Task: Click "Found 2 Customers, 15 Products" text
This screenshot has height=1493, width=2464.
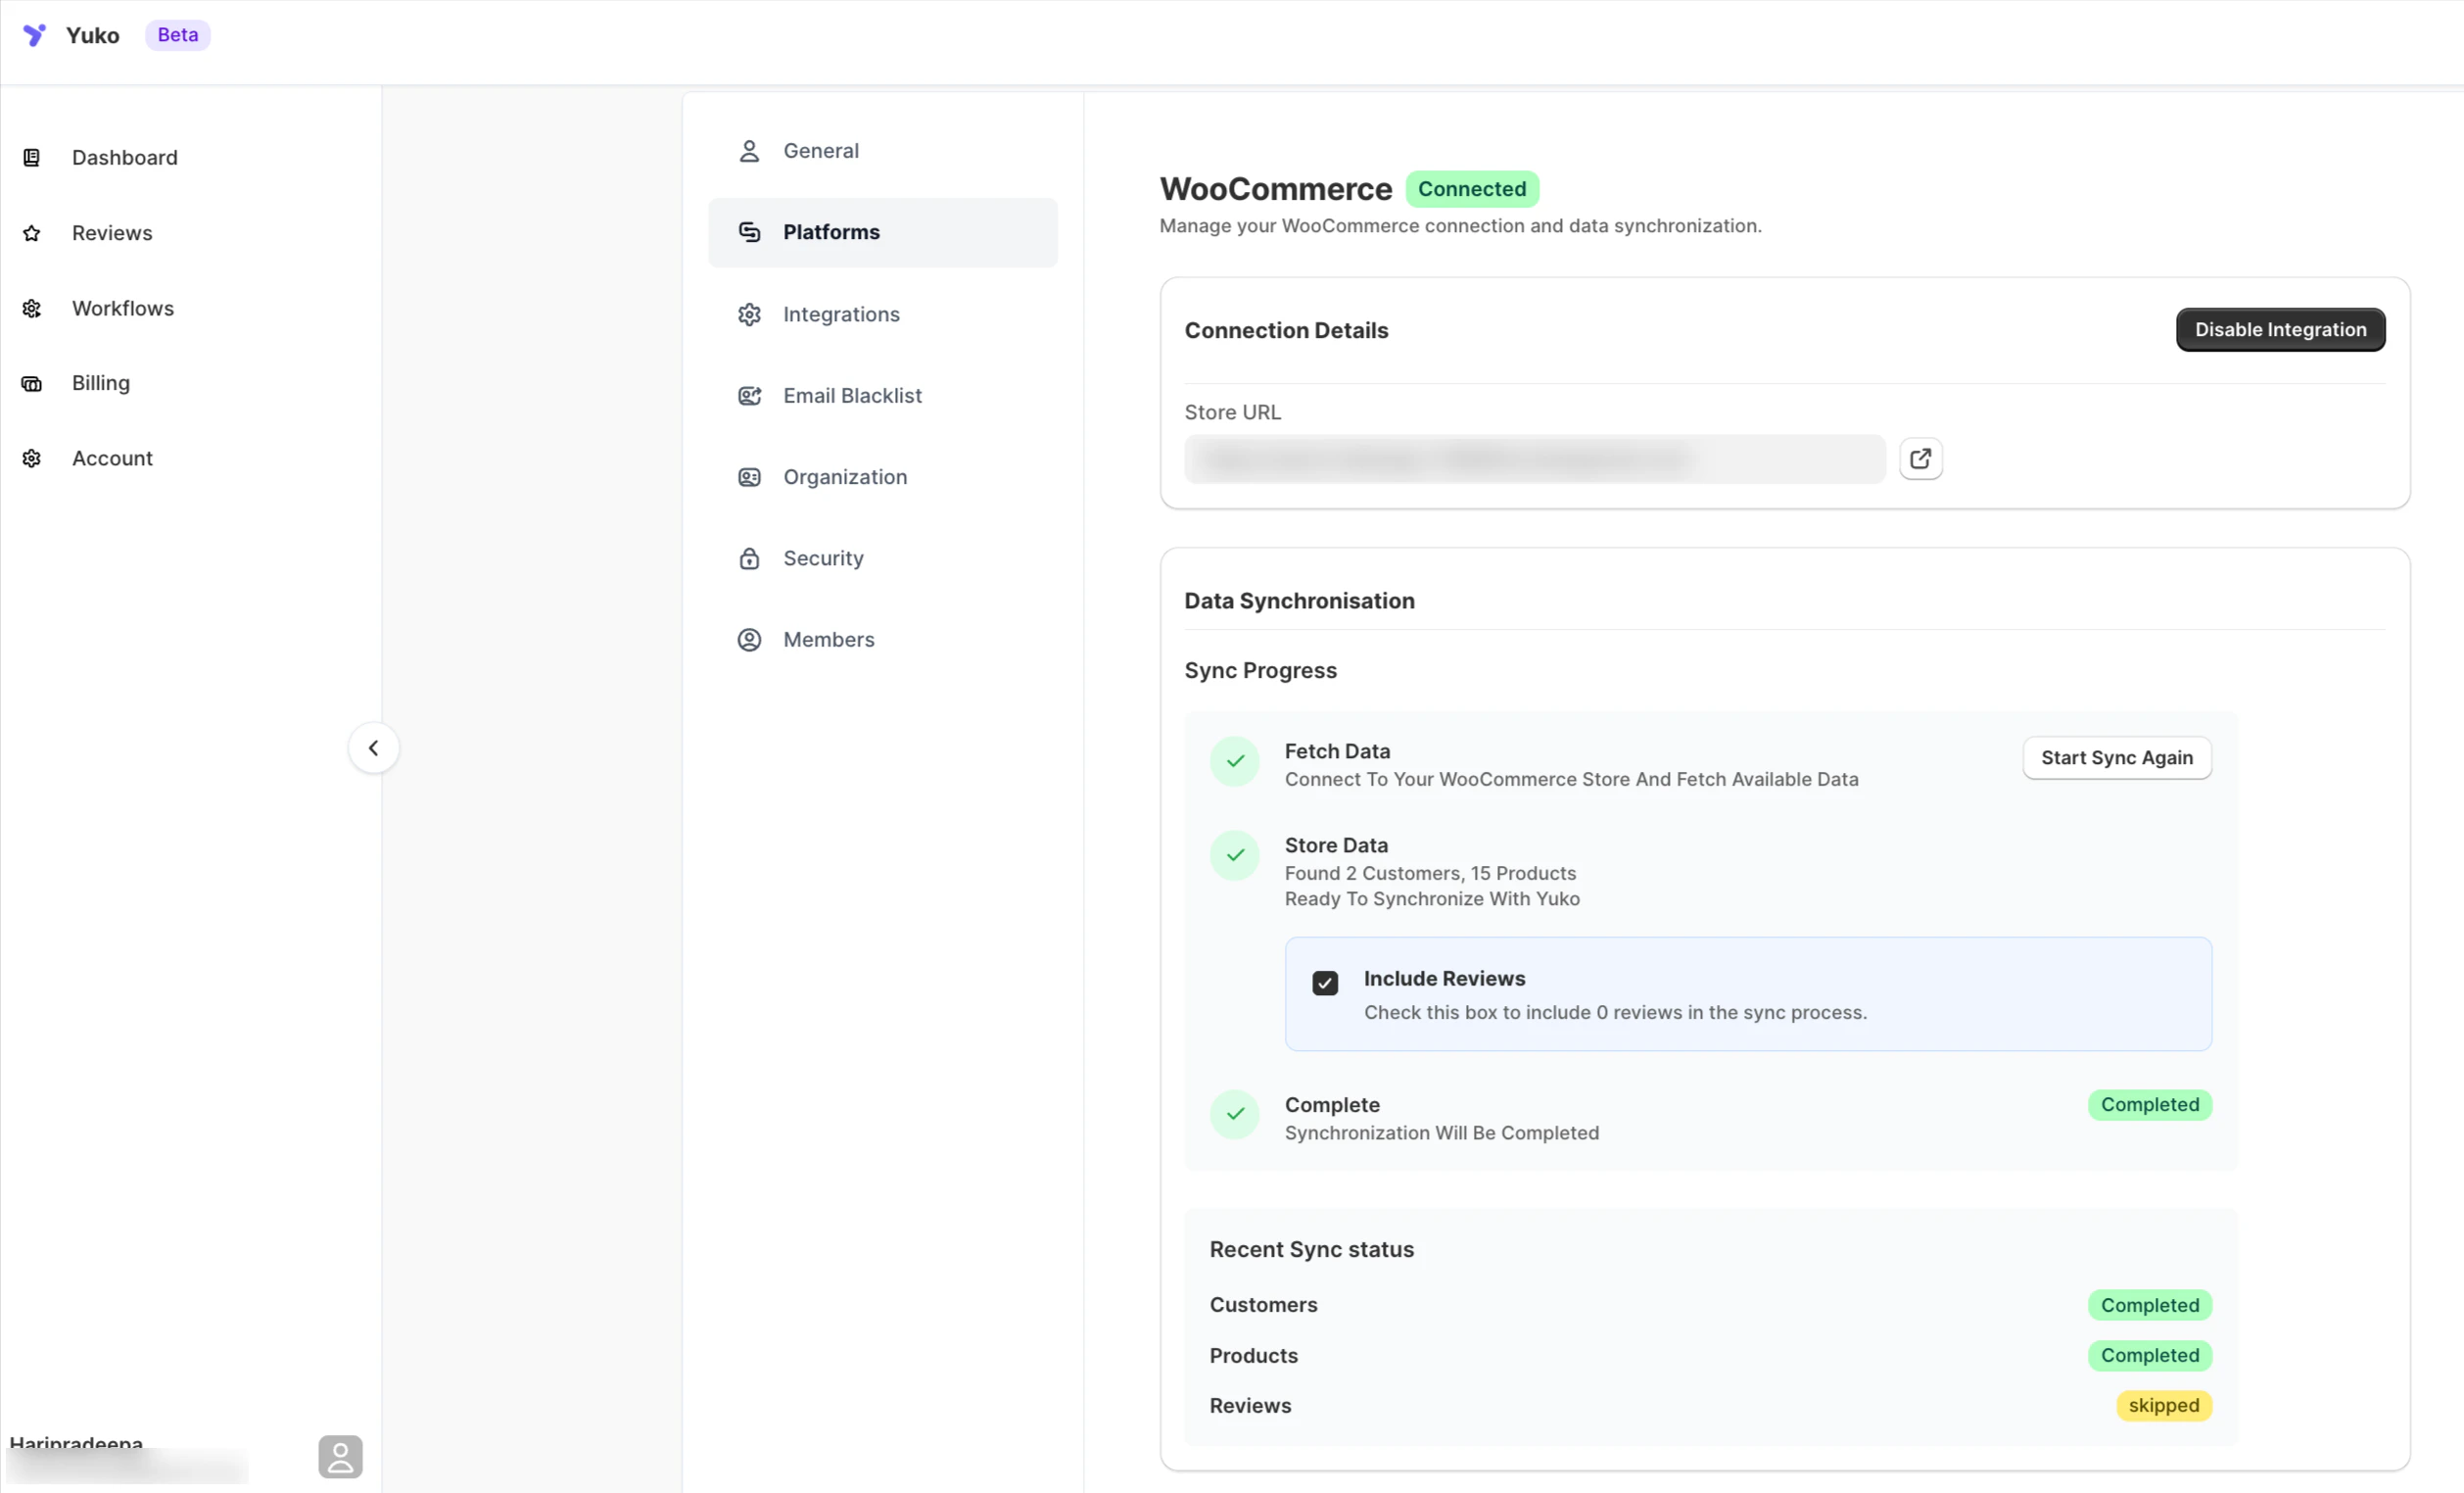Action: [1430, 873]
